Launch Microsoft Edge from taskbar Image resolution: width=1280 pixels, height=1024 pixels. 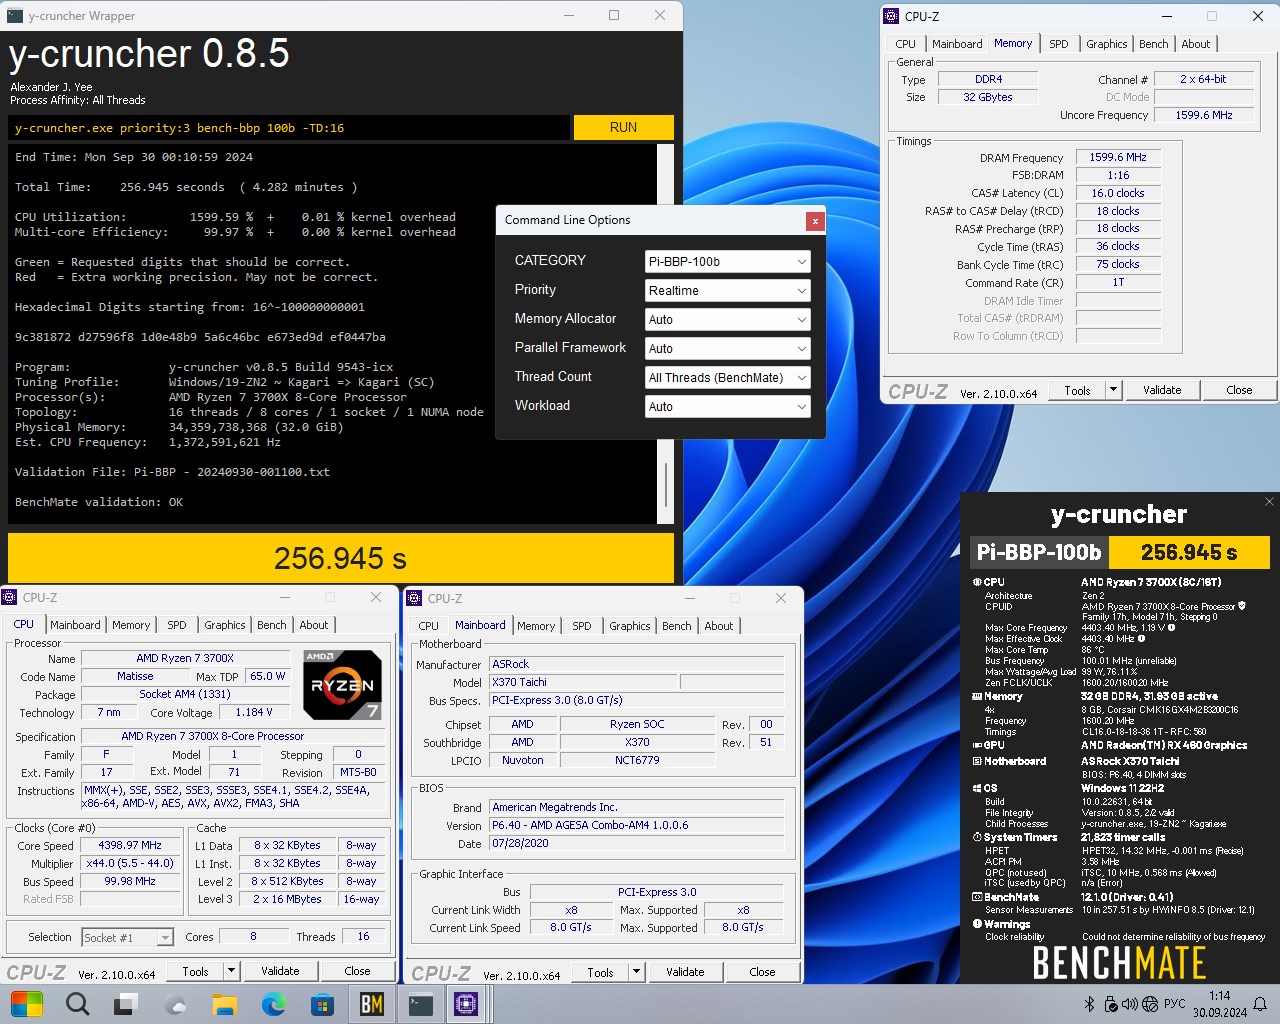(273, 1003)
